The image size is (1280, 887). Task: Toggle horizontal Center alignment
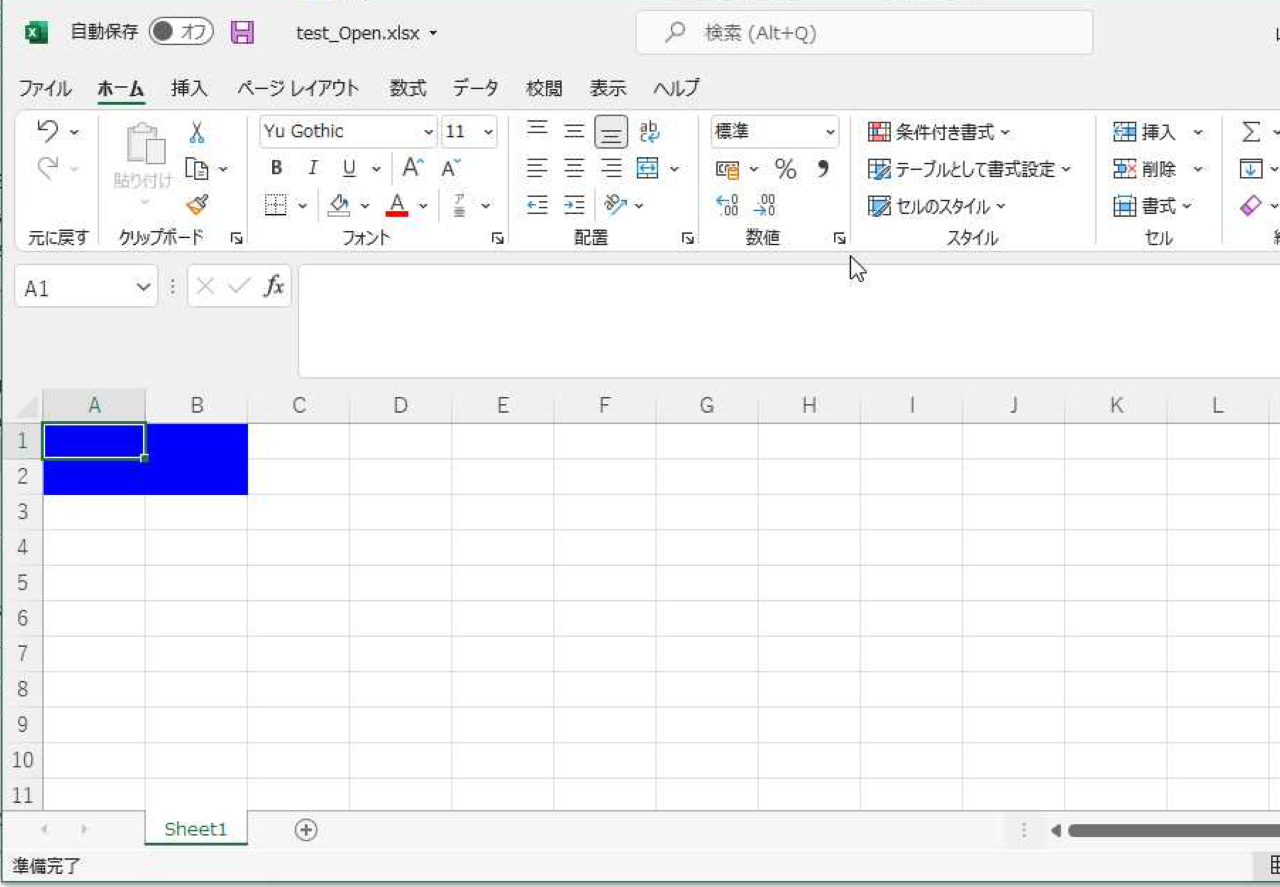click(574, 168)
